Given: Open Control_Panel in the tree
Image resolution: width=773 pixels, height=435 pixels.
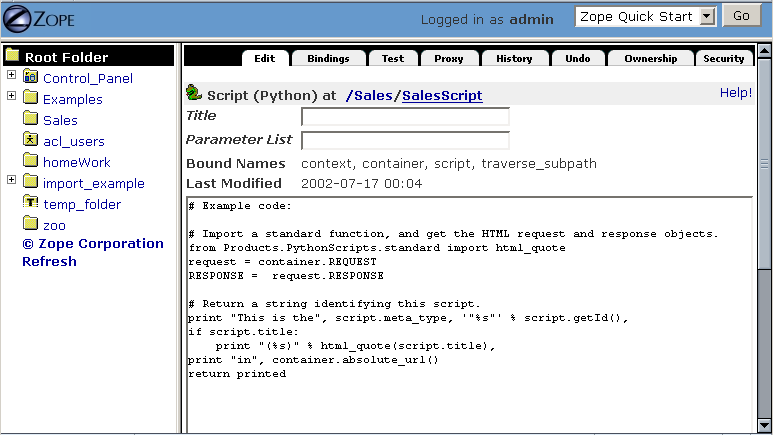Looking at the screenshot, I should point(88,78).
